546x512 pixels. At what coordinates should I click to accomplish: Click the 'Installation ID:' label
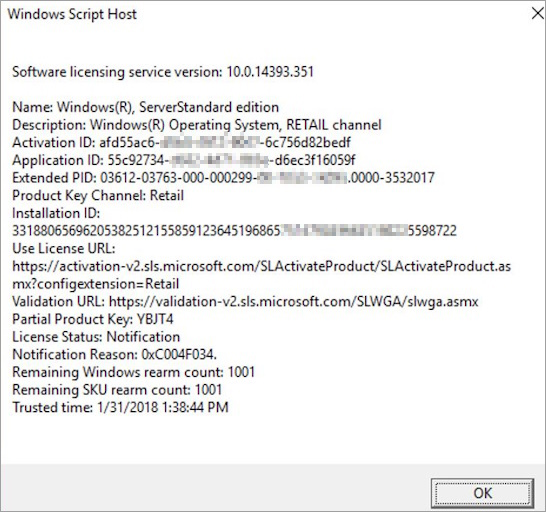(x=56, y=213)
